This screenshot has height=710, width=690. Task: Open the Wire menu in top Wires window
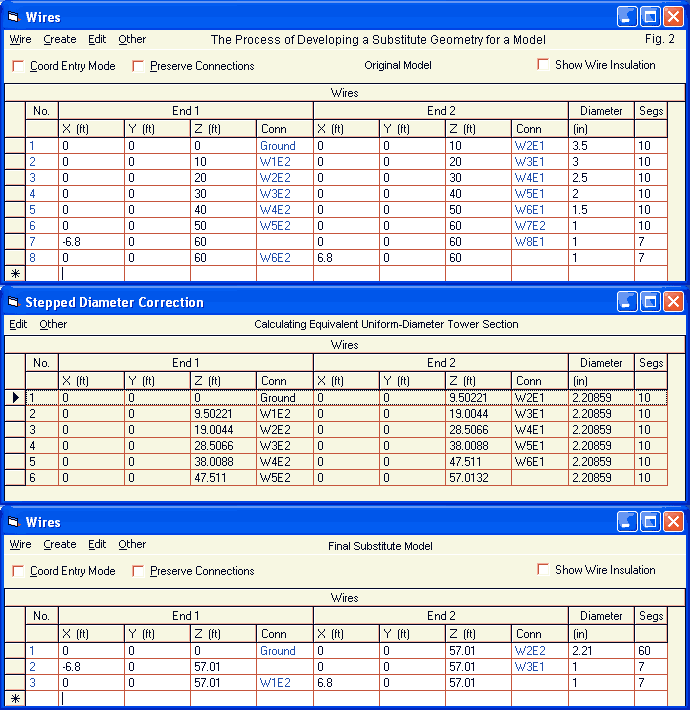coord(20,40)
